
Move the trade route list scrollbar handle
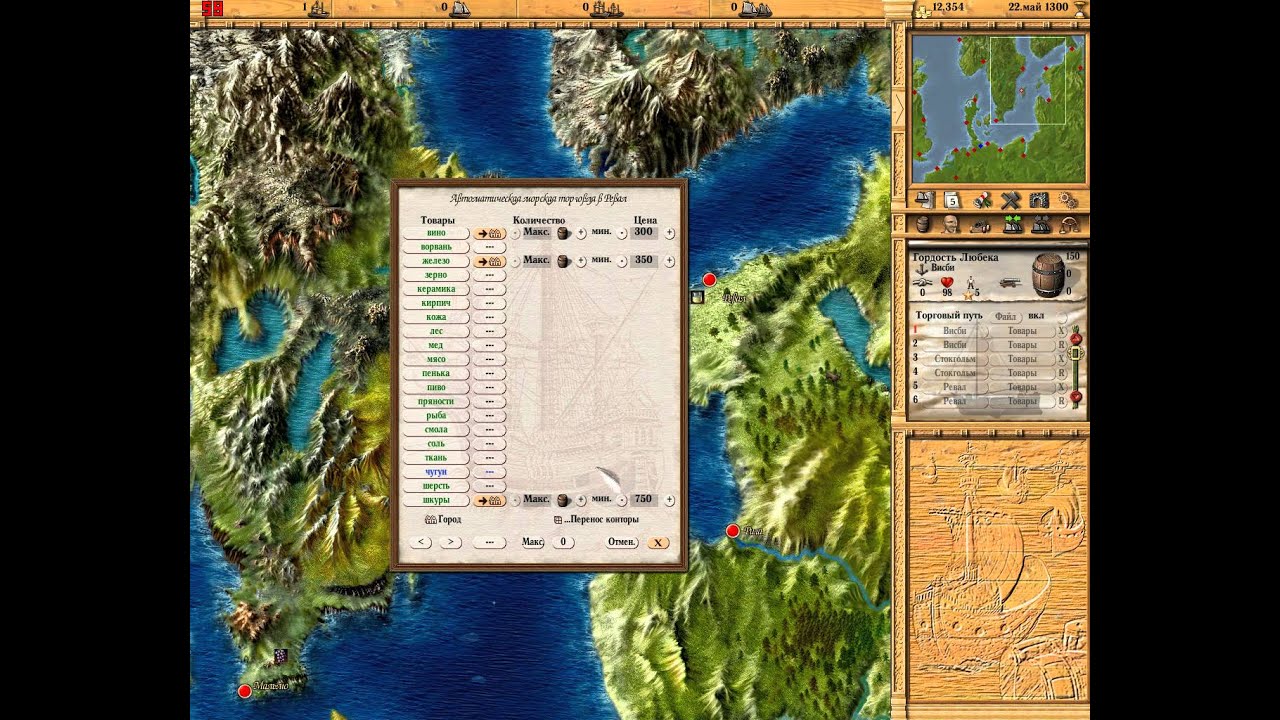pos(1076,352)
